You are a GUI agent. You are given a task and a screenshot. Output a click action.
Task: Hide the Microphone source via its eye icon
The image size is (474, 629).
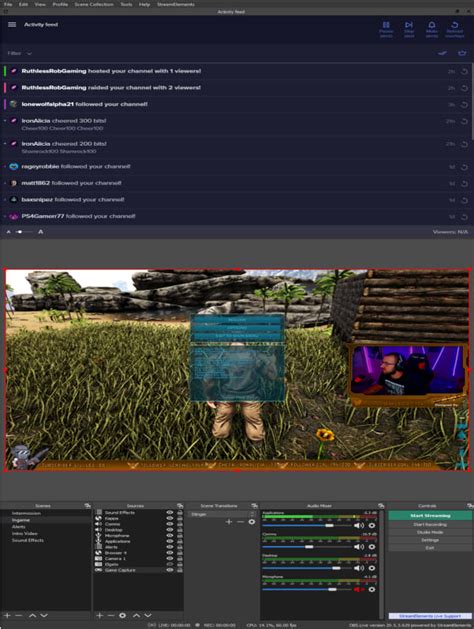(170, 536)
